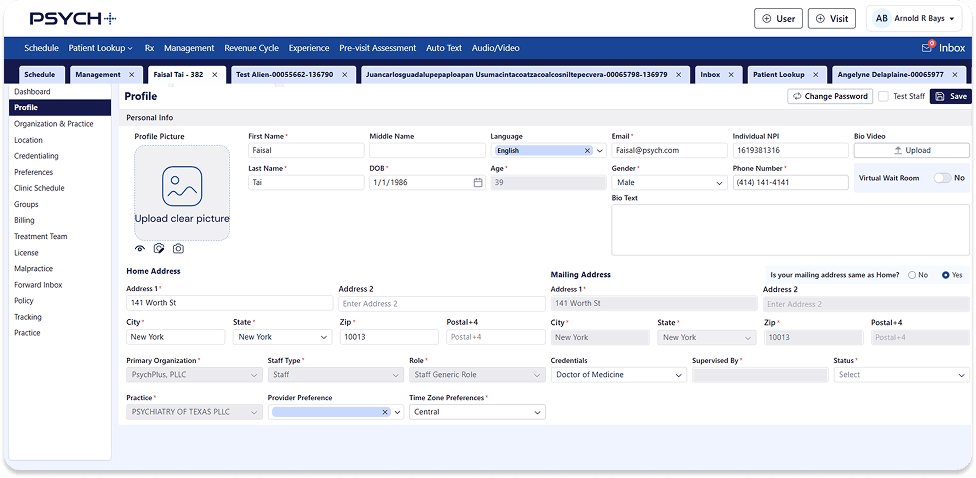Click the Bio Text input area
Image resolution: width=976 pixels, height=478 pixels.
790,230
